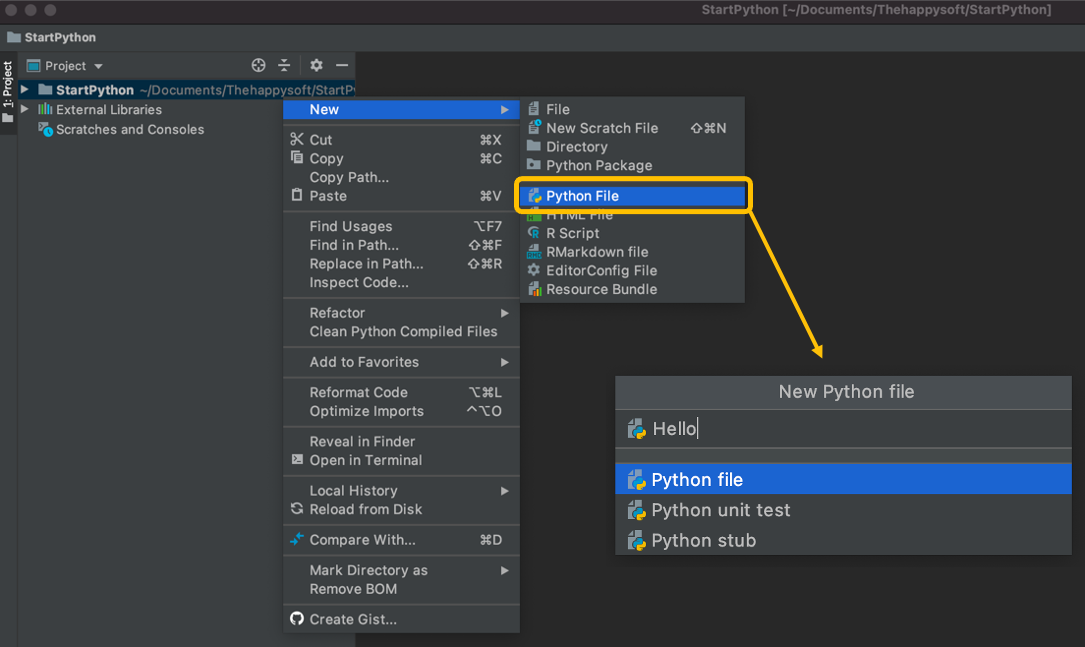Click Clean Python Compiled Files
This screenshot has width=1085, height=647.
coord(401,331)
